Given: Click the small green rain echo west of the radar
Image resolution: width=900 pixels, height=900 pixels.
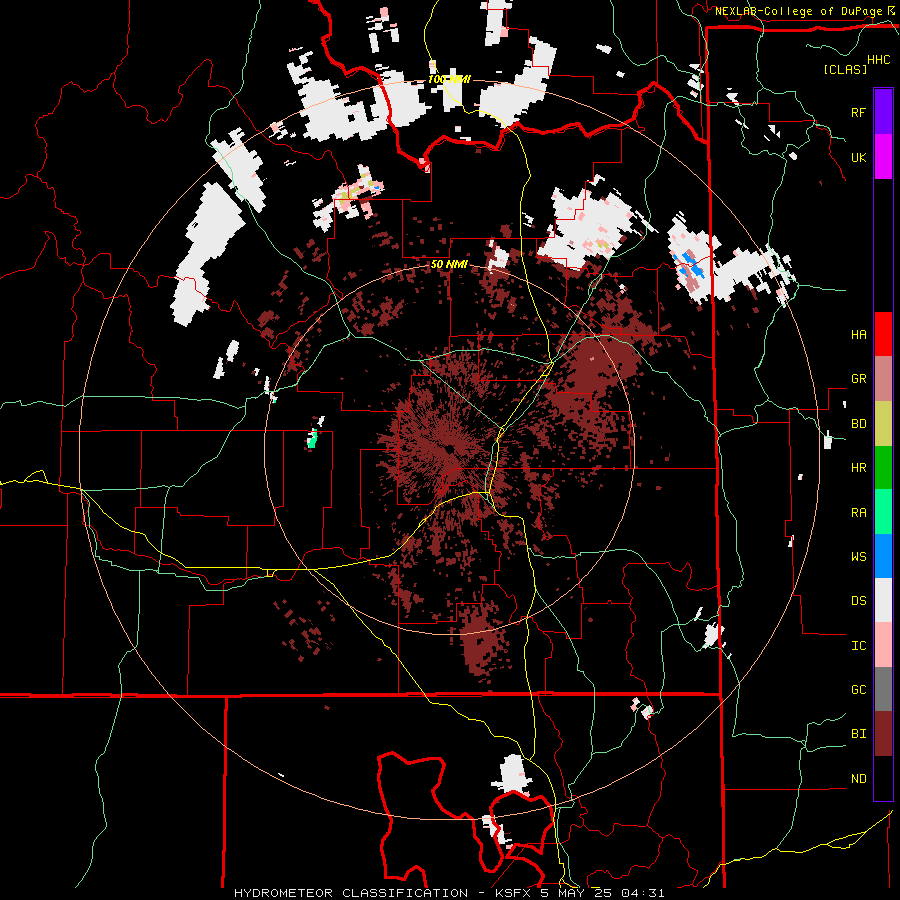Looking at the screenshot, I should click(x=312, y=440).
